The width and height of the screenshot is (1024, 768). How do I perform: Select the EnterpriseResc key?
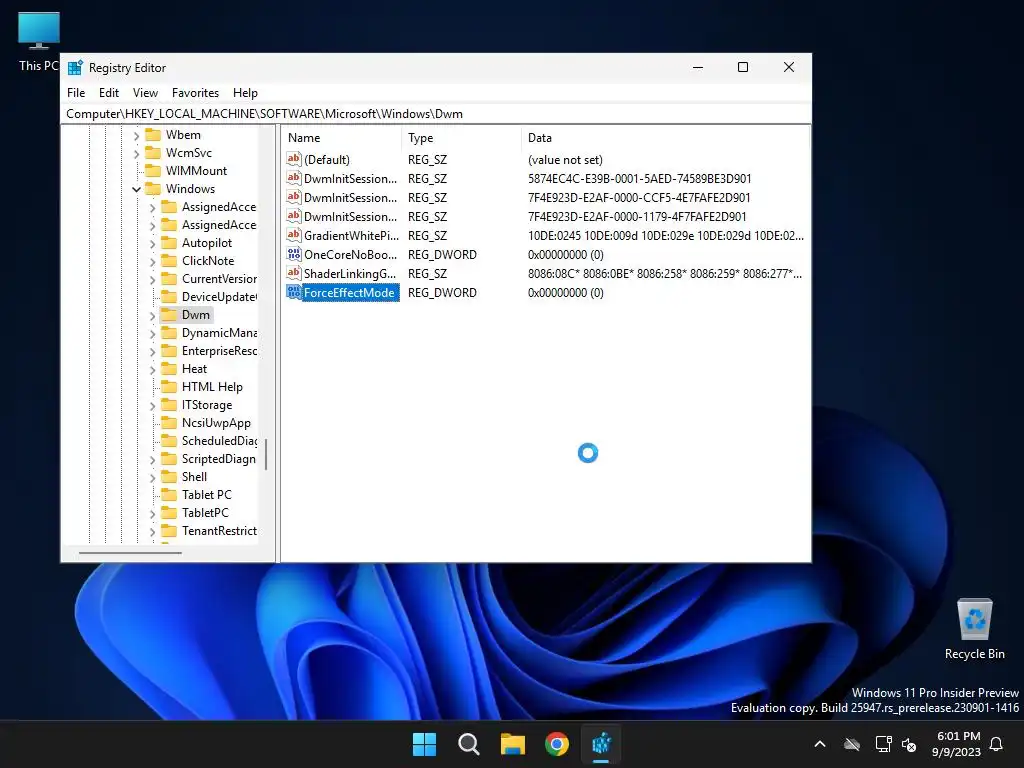point(219,351)
